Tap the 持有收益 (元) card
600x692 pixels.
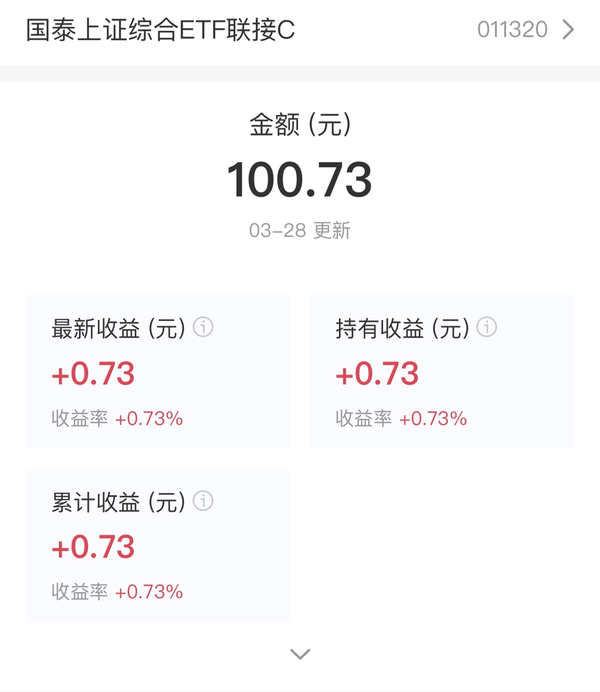[x=442, y=372]
